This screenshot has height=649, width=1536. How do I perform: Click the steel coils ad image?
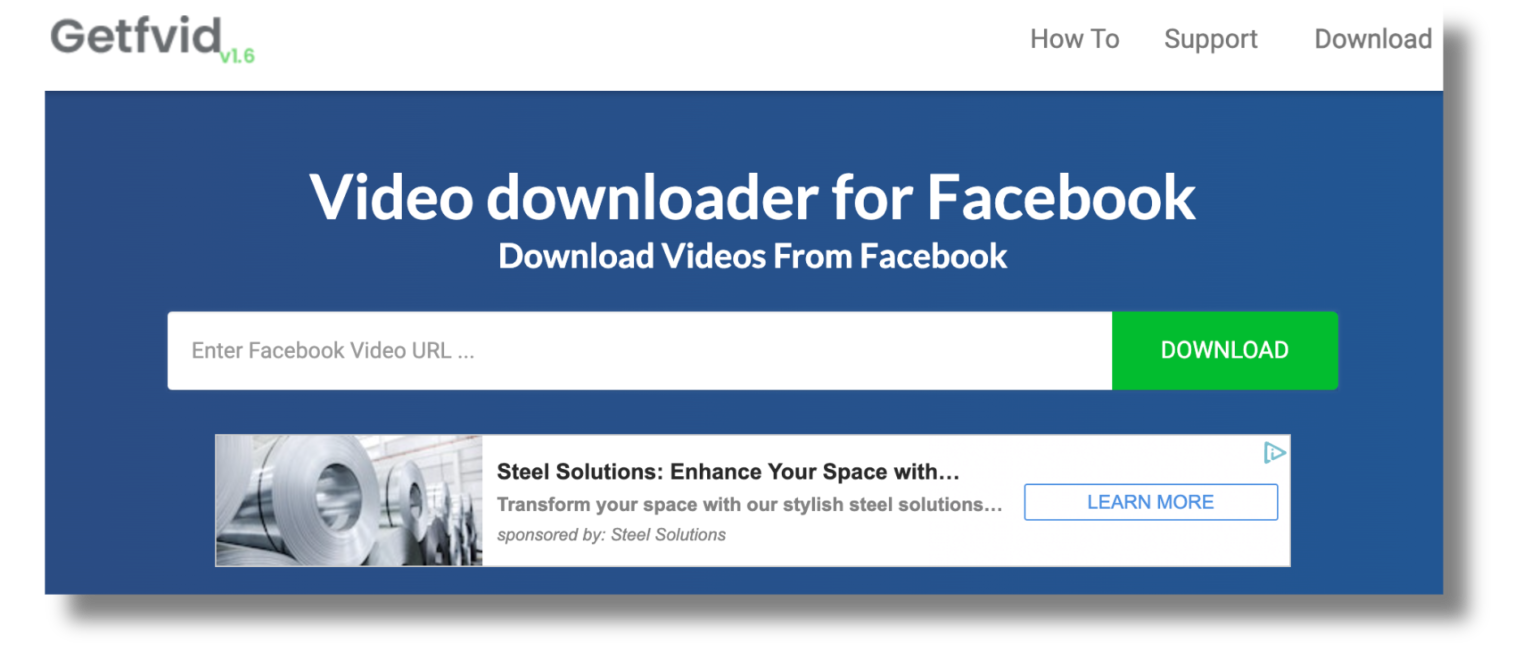click(347, 500)
